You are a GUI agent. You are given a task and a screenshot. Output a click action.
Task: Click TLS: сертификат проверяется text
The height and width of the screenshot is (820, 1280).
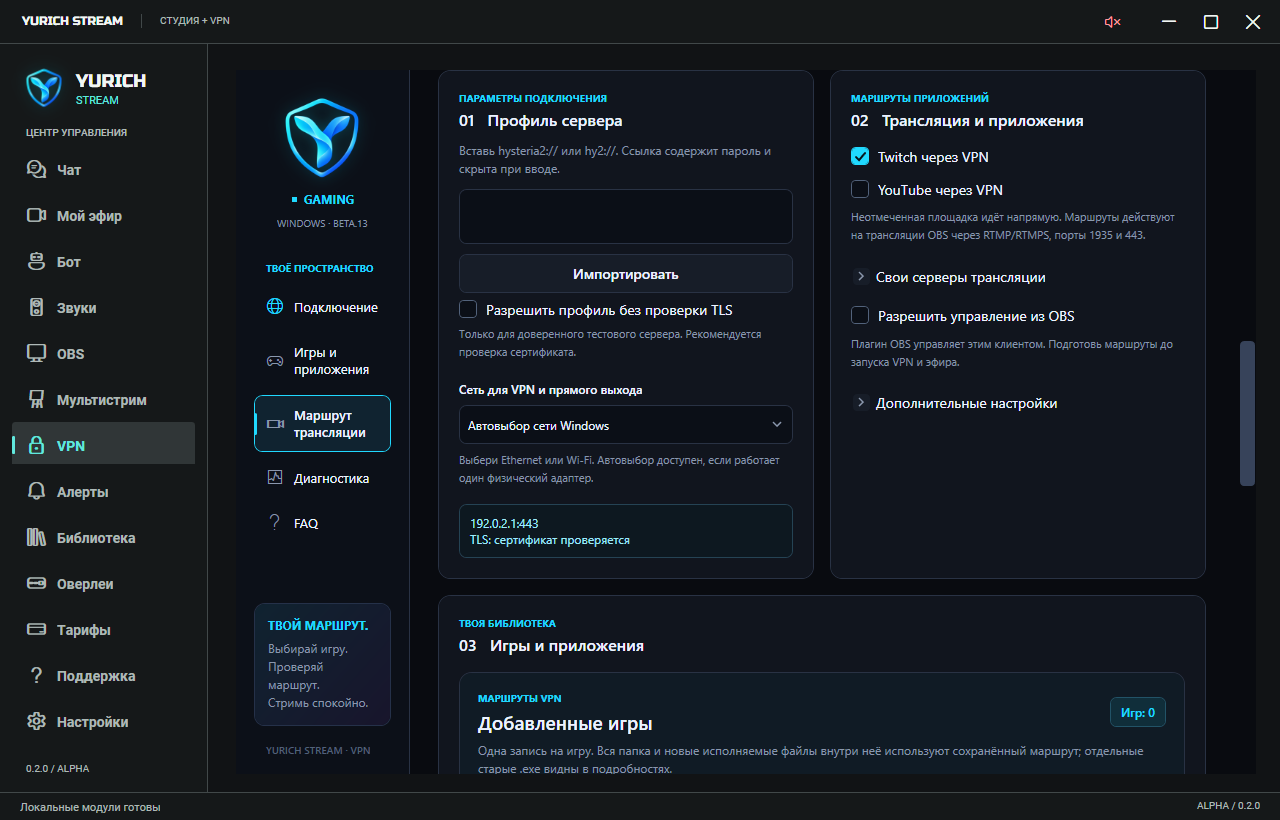click(550, 539)
